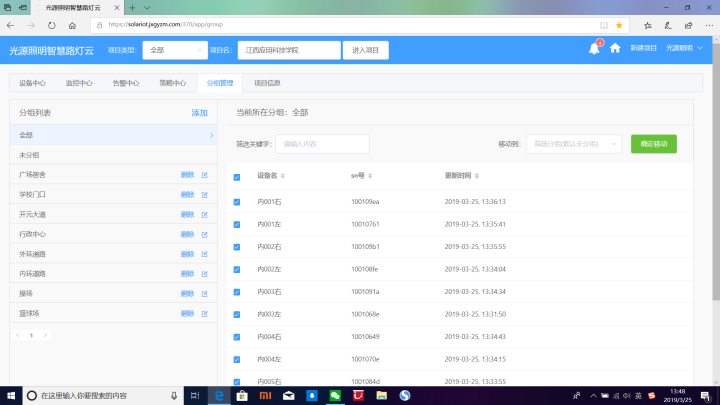Select the 分组管理 tab
This screenshot has width=720, height=405.
point(220,83)
